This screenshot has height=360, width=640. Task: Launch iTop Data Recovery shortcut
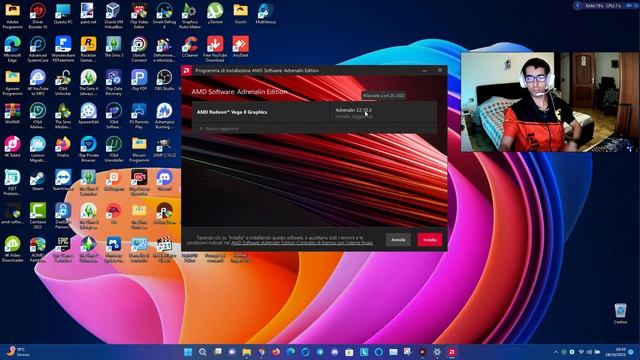[x=113, y=82]
